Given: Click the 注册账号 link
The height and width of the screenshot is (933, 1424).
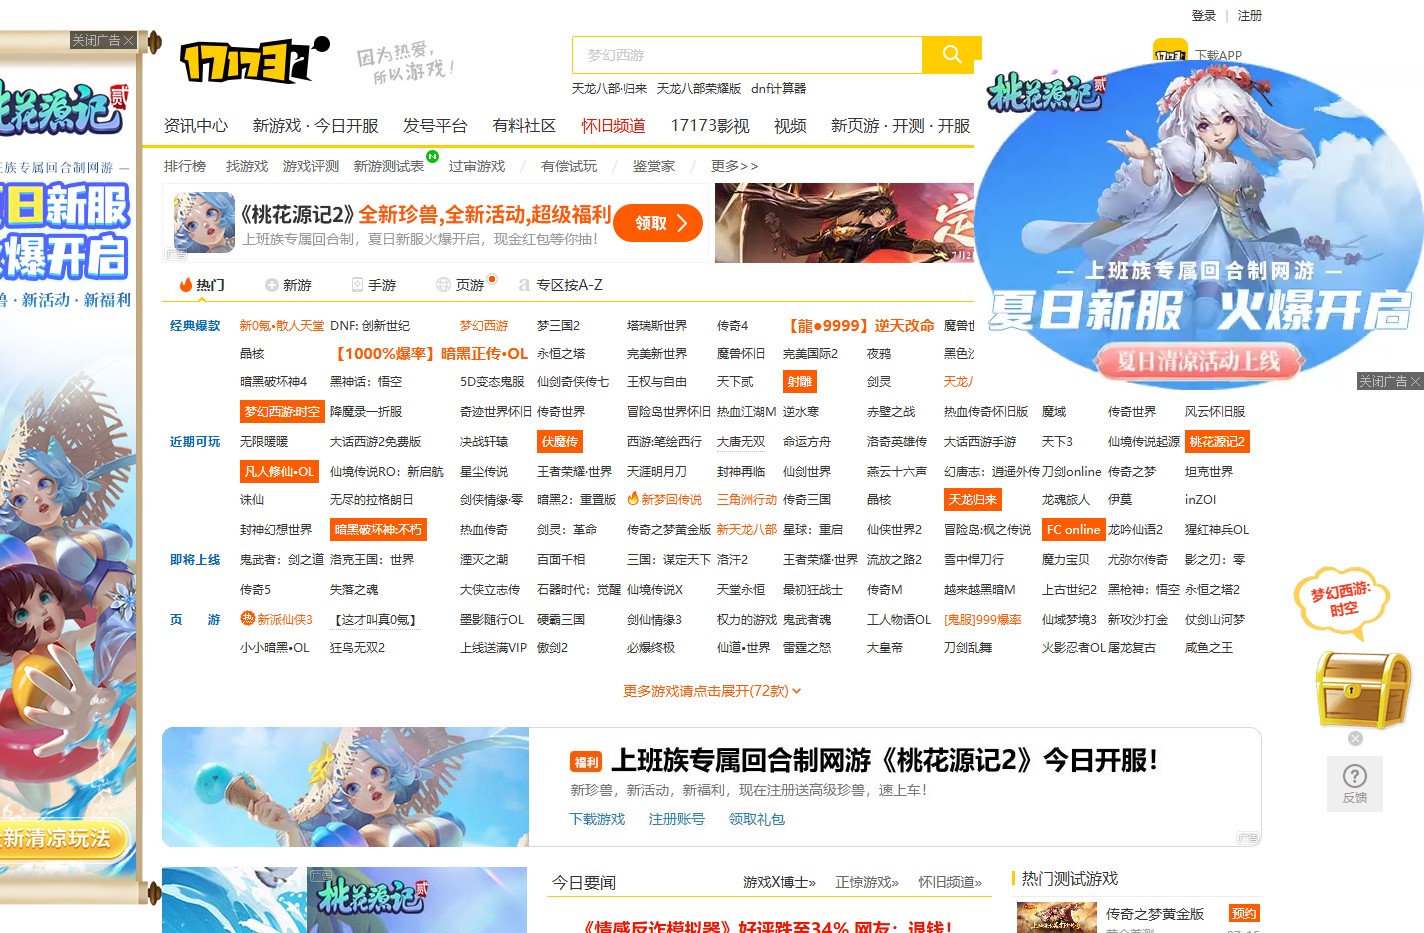Looking at the screenshot, I should point(677,819).
